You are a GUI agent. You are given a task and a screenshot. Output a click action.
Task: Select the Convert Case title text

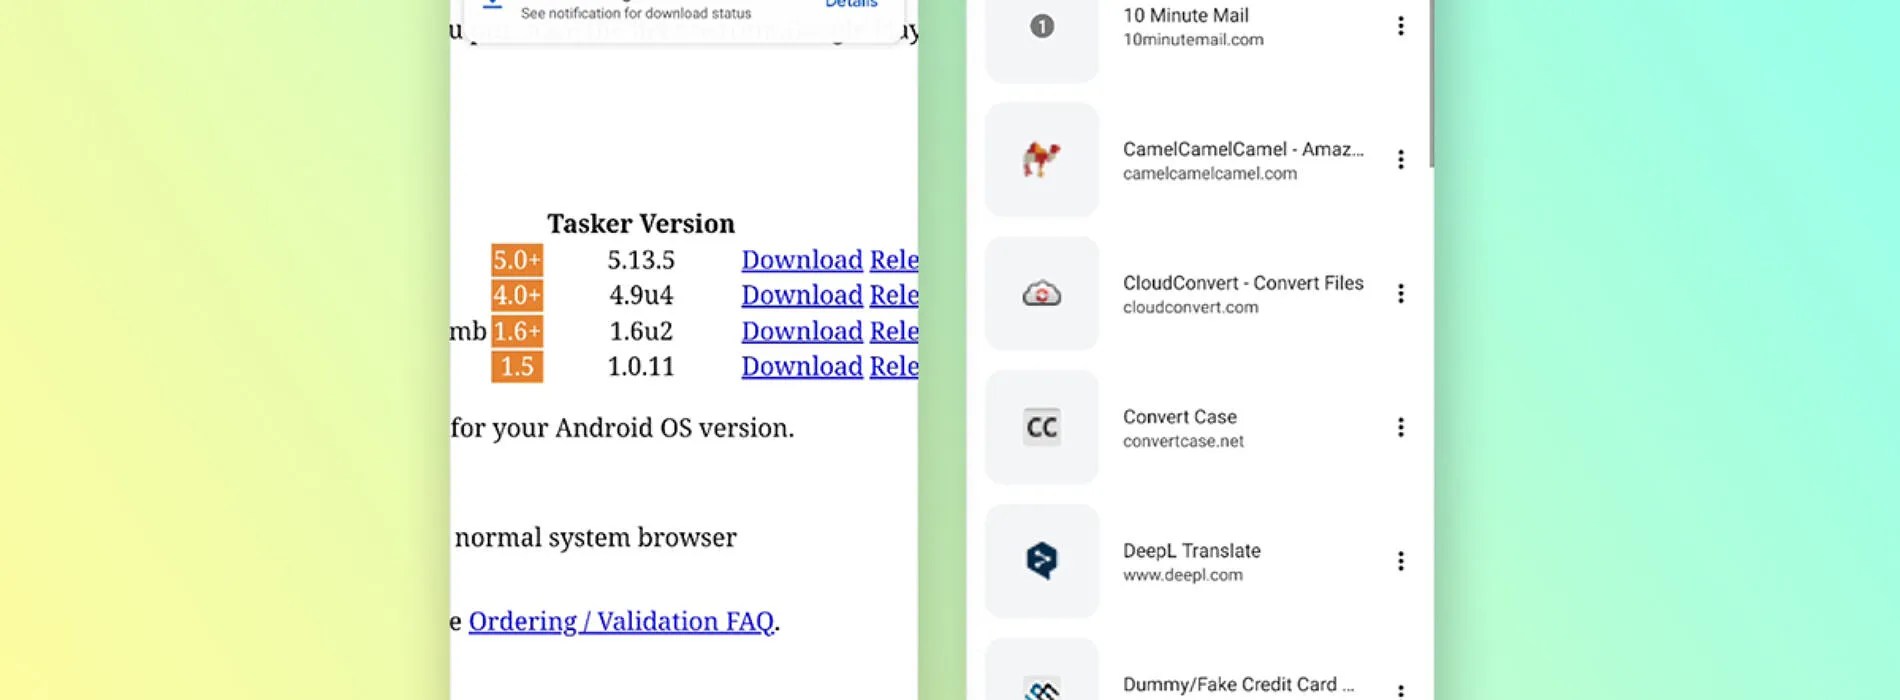(1179, 417)
